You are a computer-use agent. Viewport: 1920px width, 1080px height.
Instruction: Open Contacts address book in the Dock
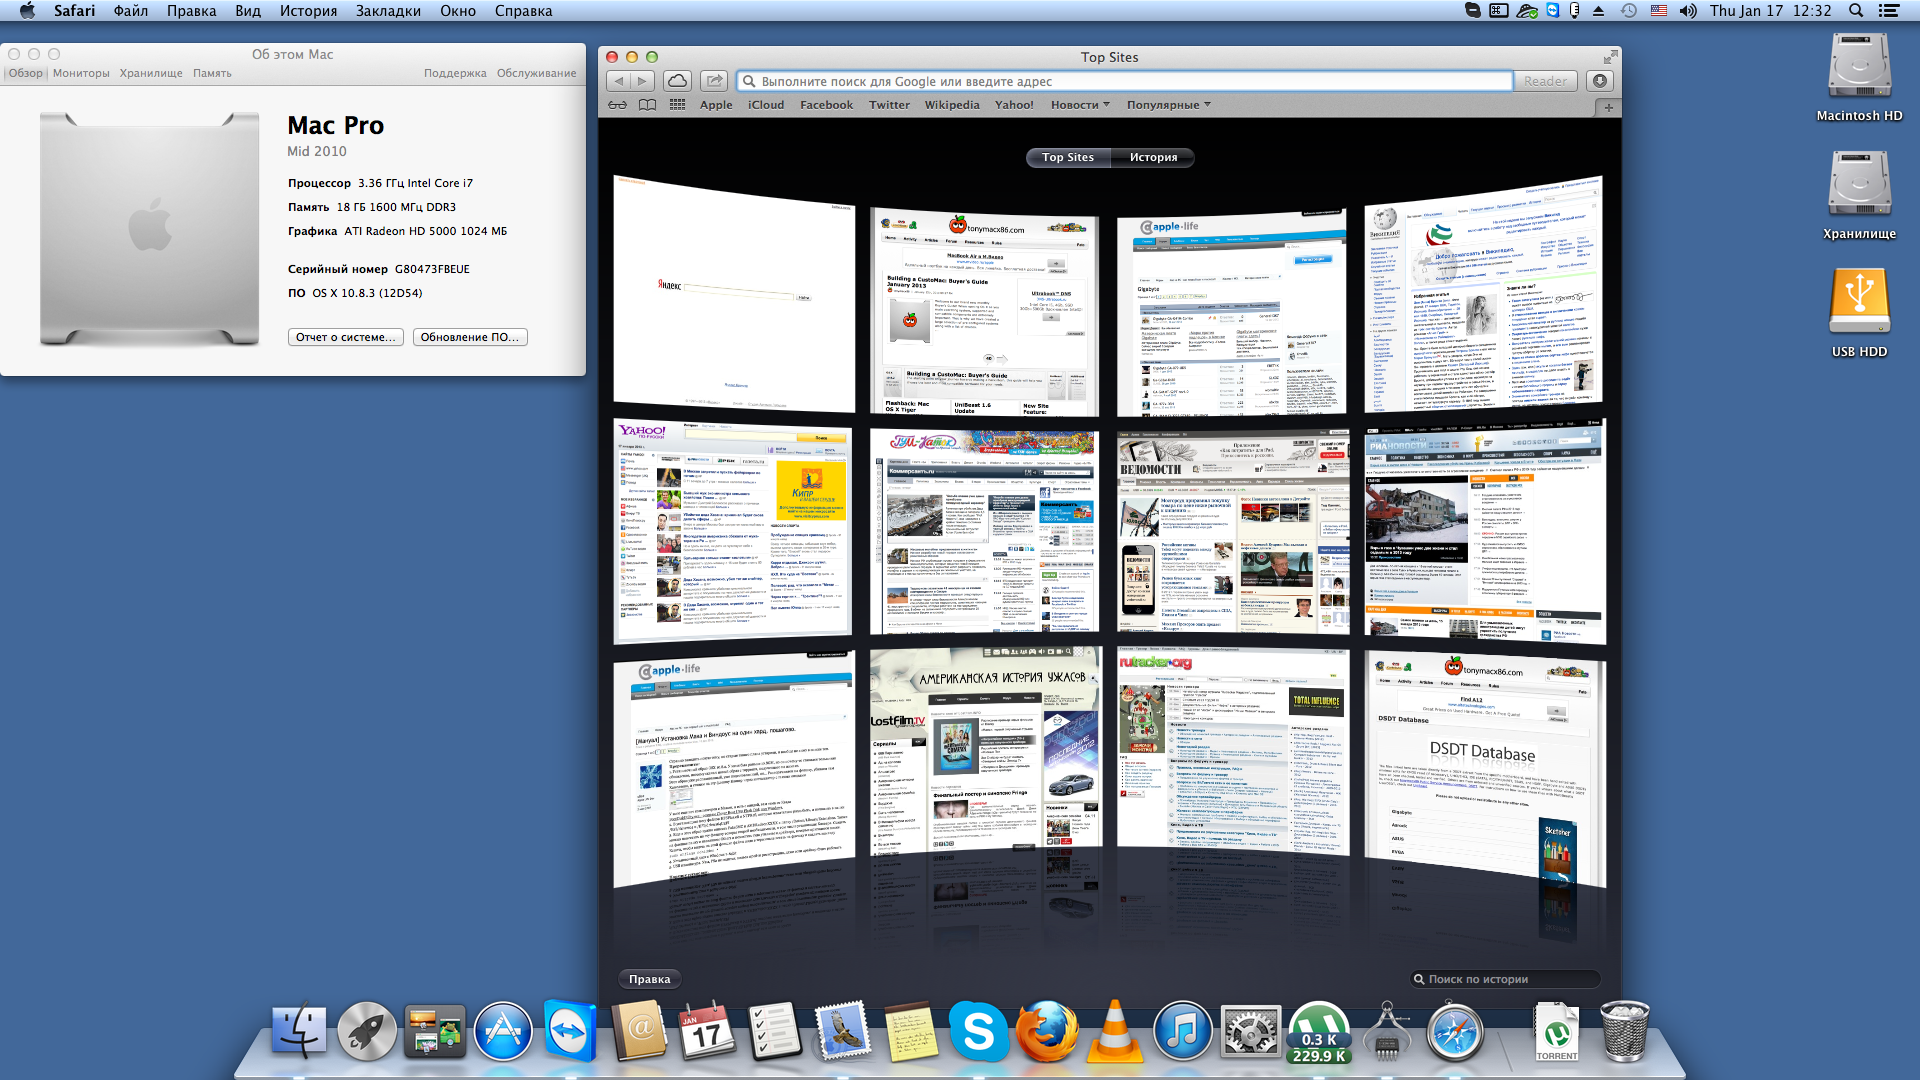point(639,1031)
